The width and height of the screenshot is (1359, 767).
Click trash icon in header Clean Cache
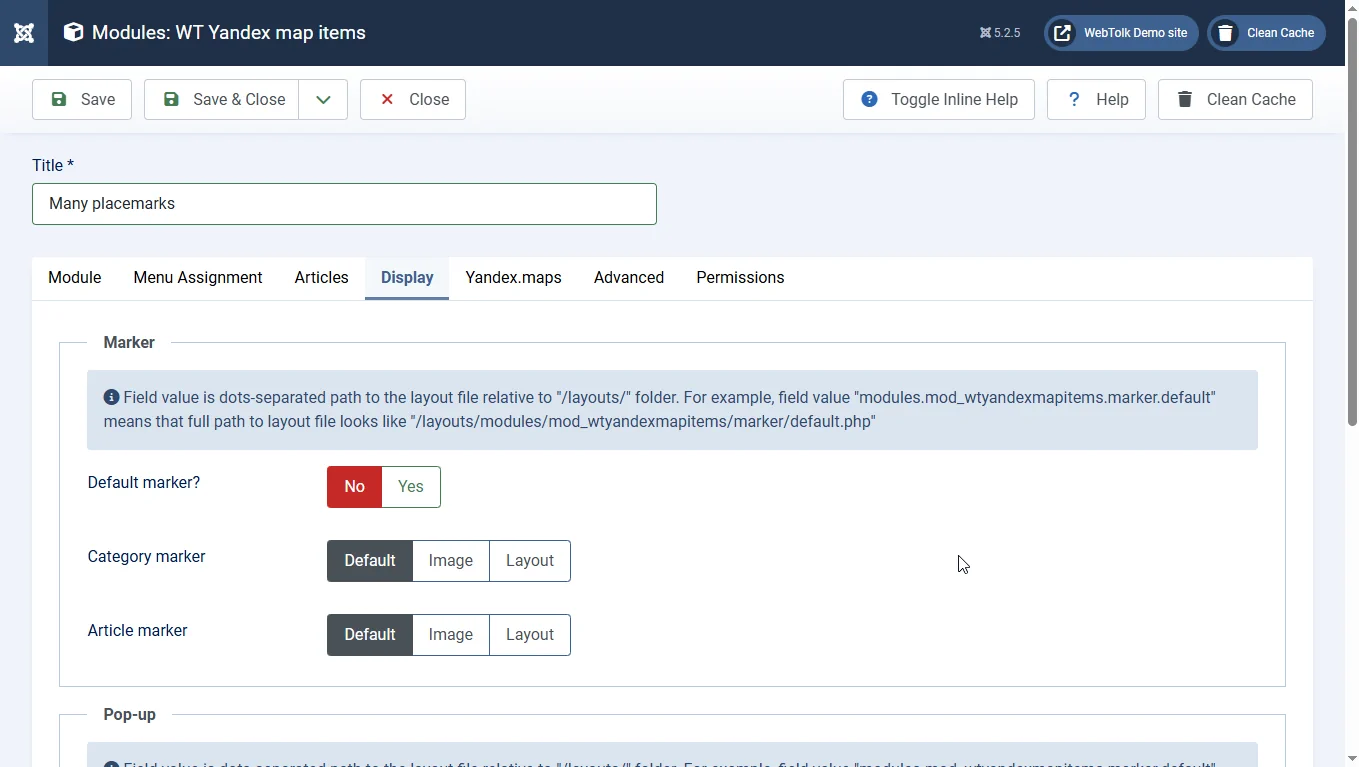coord(1225,33)
